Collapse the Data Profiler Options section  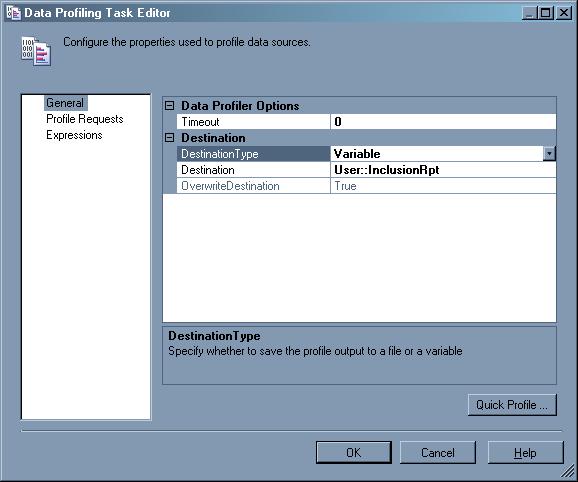[x=169, y=106]
